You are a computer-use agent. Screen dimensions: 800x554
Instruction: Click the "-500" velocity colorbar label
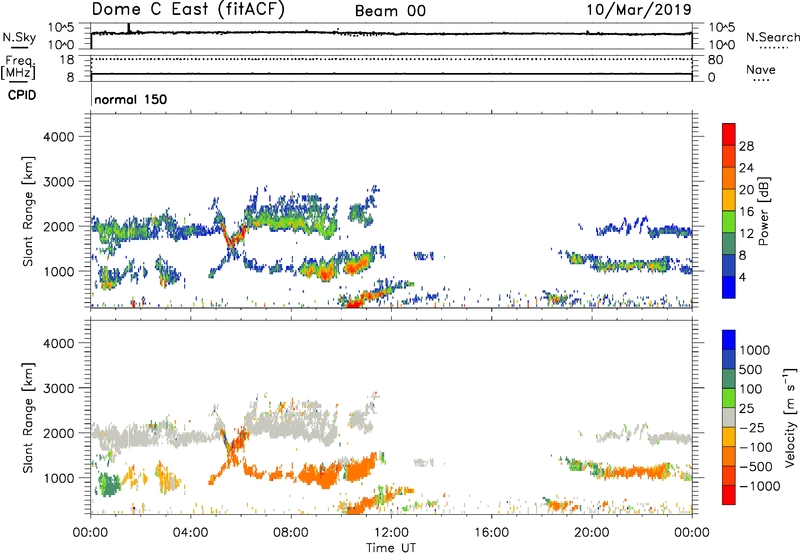point(756,467)
